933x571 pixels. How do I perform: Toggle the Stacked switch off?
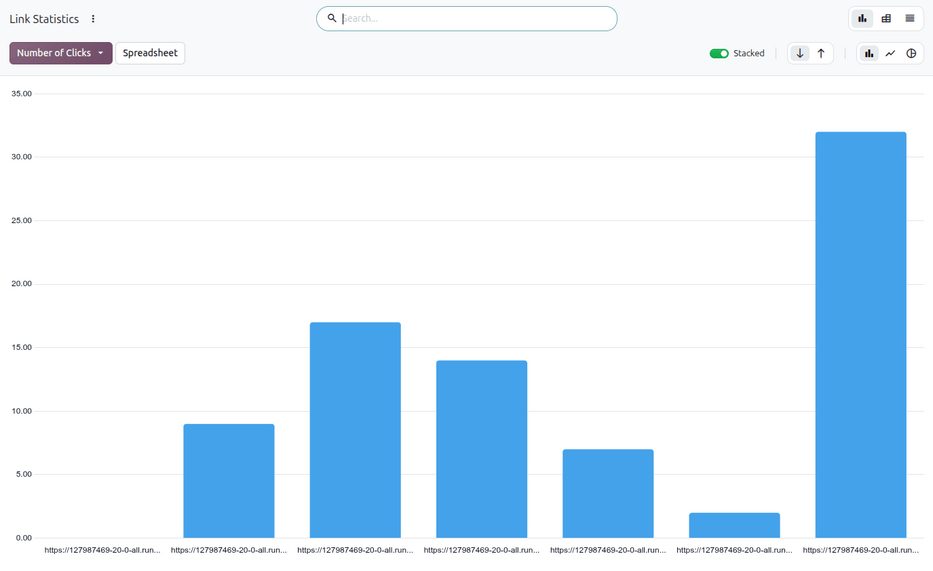click(x=719, y=54)
